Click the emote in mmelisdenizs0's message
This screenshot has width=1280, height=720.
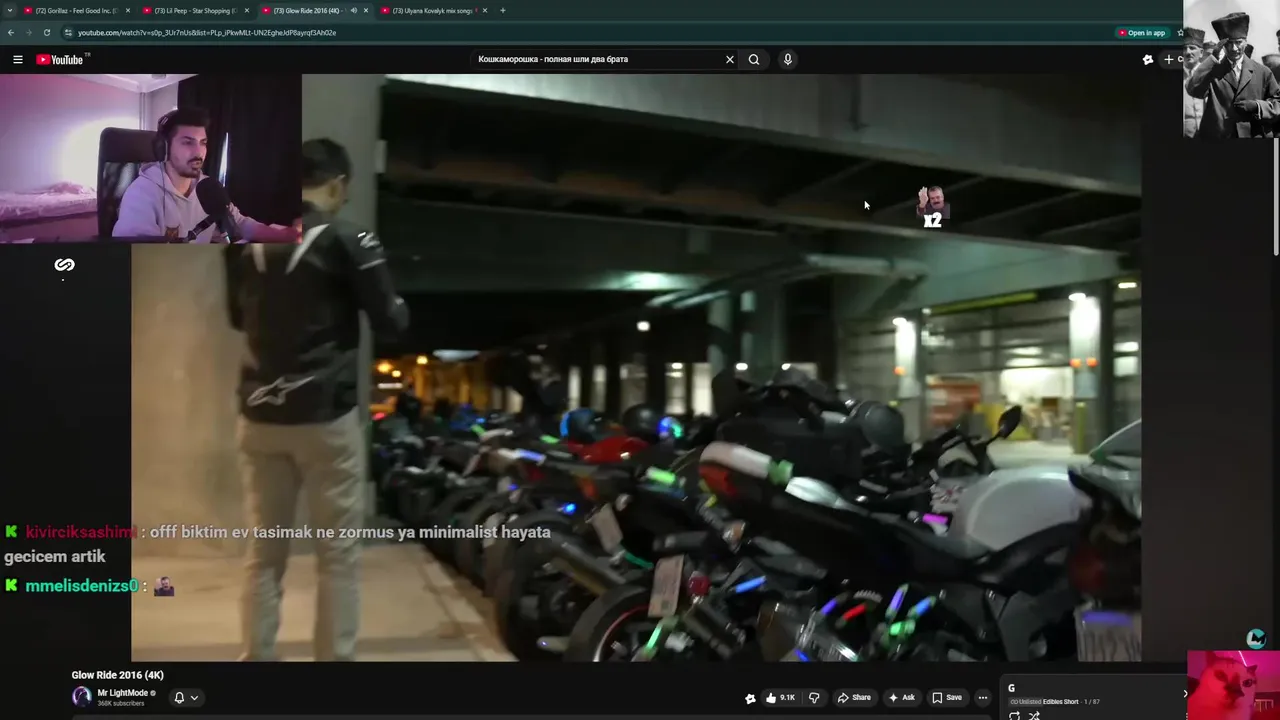point(164,586)
